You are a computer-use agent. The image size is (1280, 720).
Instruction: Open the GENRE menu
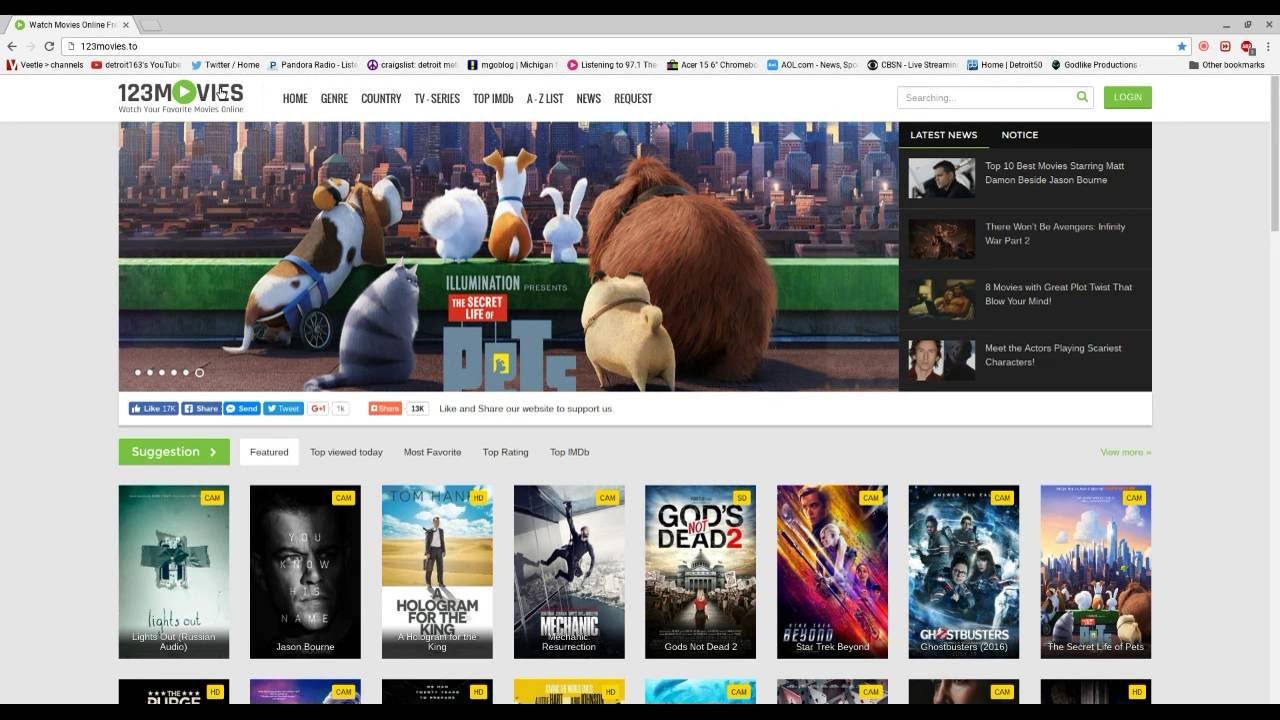334,98
